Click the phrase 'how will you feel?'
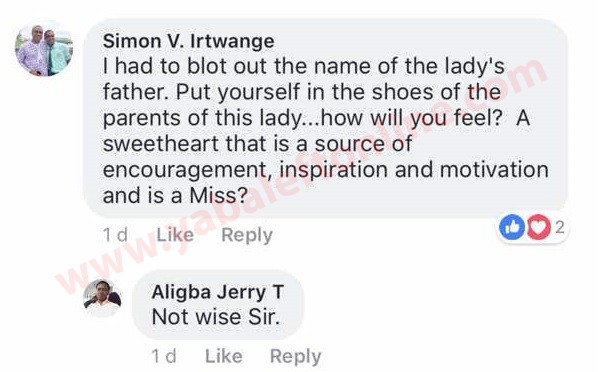Screen dimensions: 606x372 (x=412, y=118)
